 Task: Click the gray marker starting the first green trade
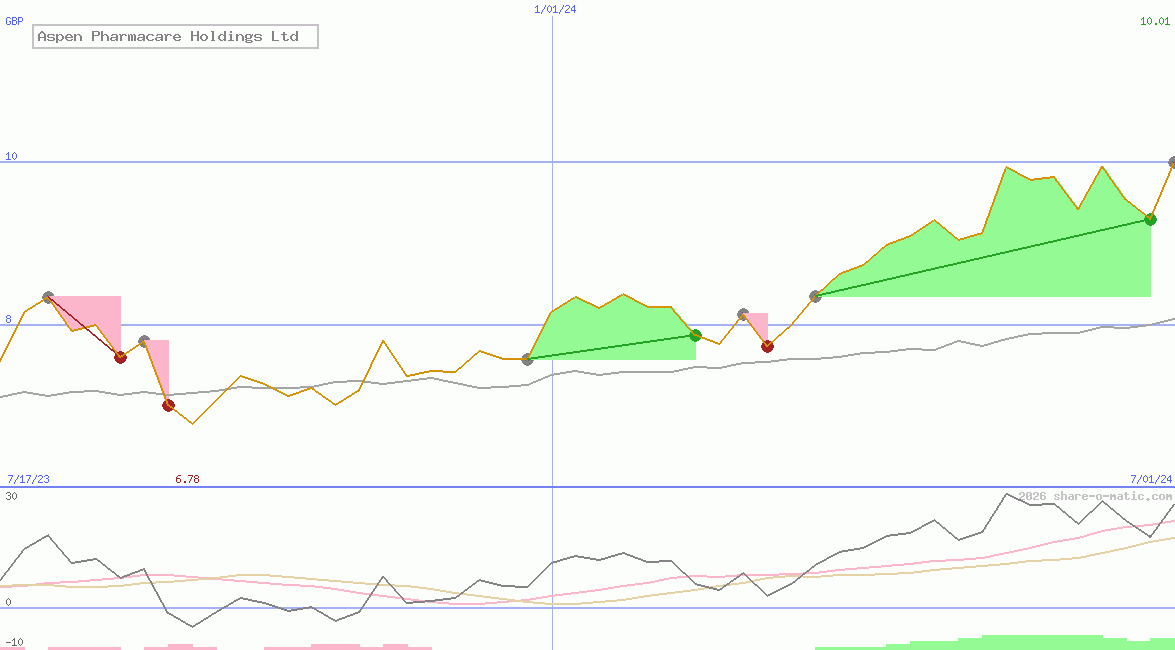[528, 360]
